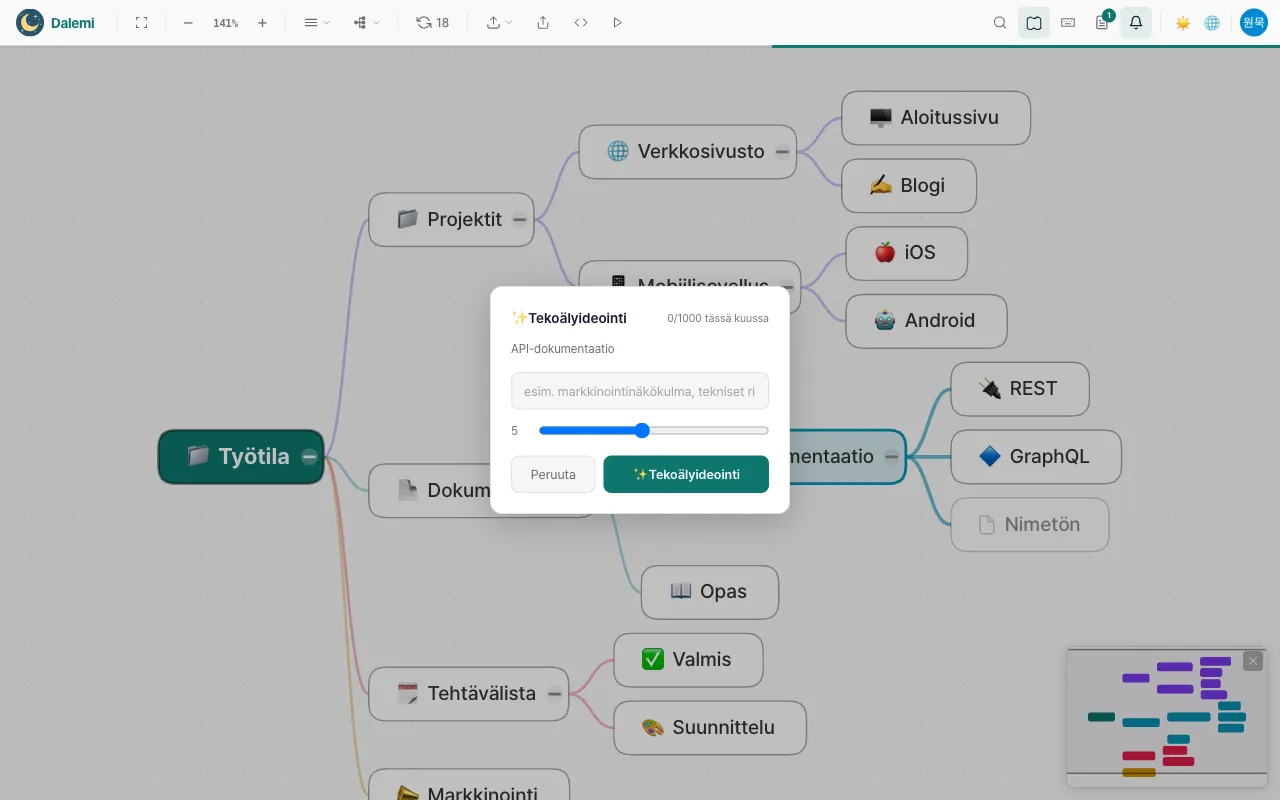This screenshot has height=800, width=1280.
Task: Click the sync history icon showing 18
Action: (x=432, y=22)
